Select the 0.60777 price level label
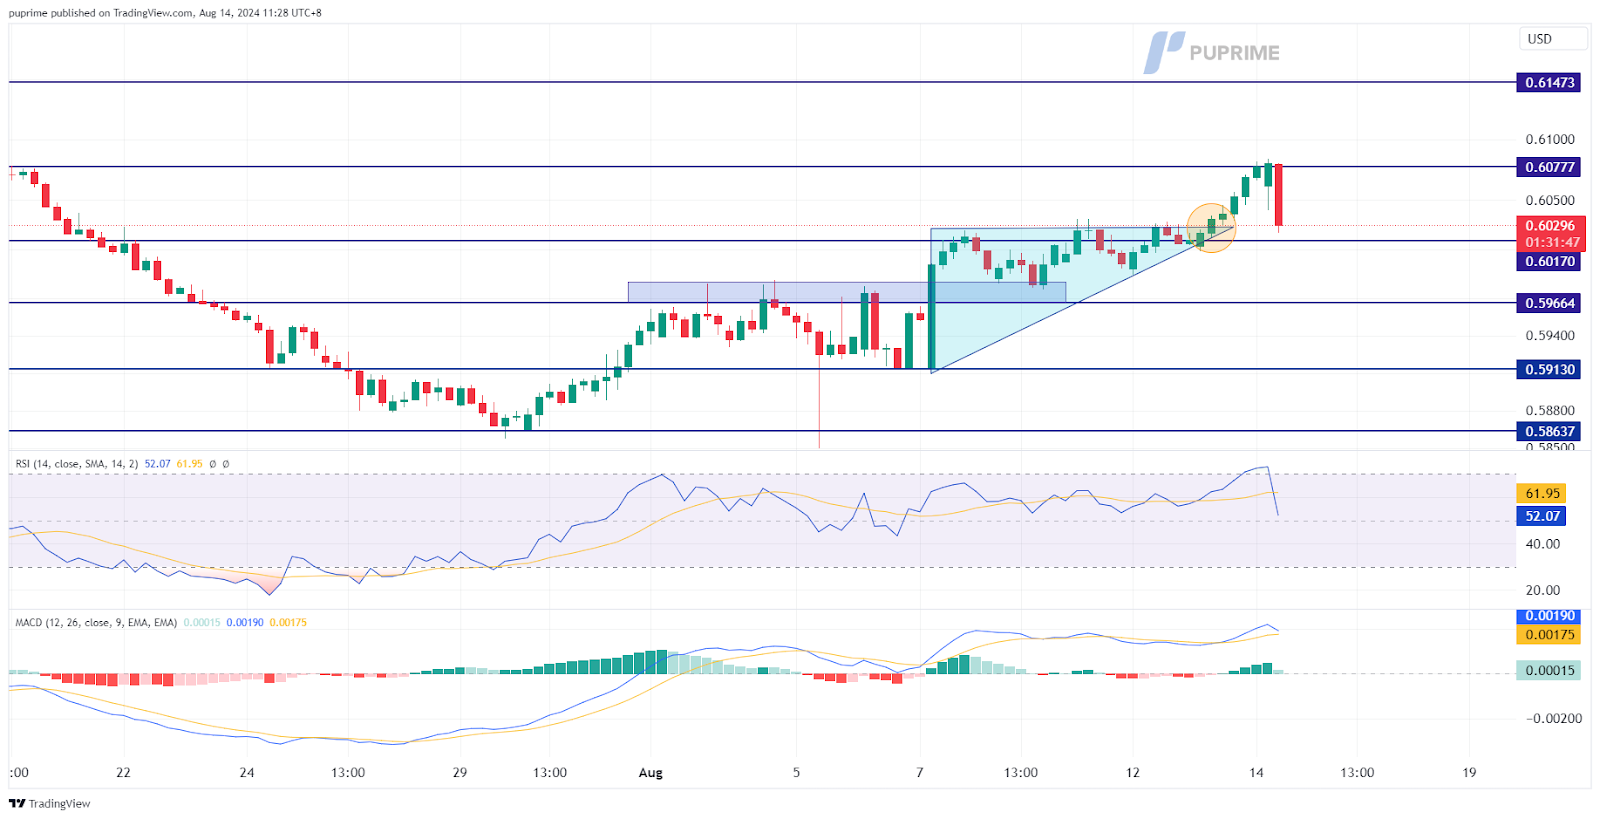This screenshot has width=1600, height=819. coord(1549,167)
